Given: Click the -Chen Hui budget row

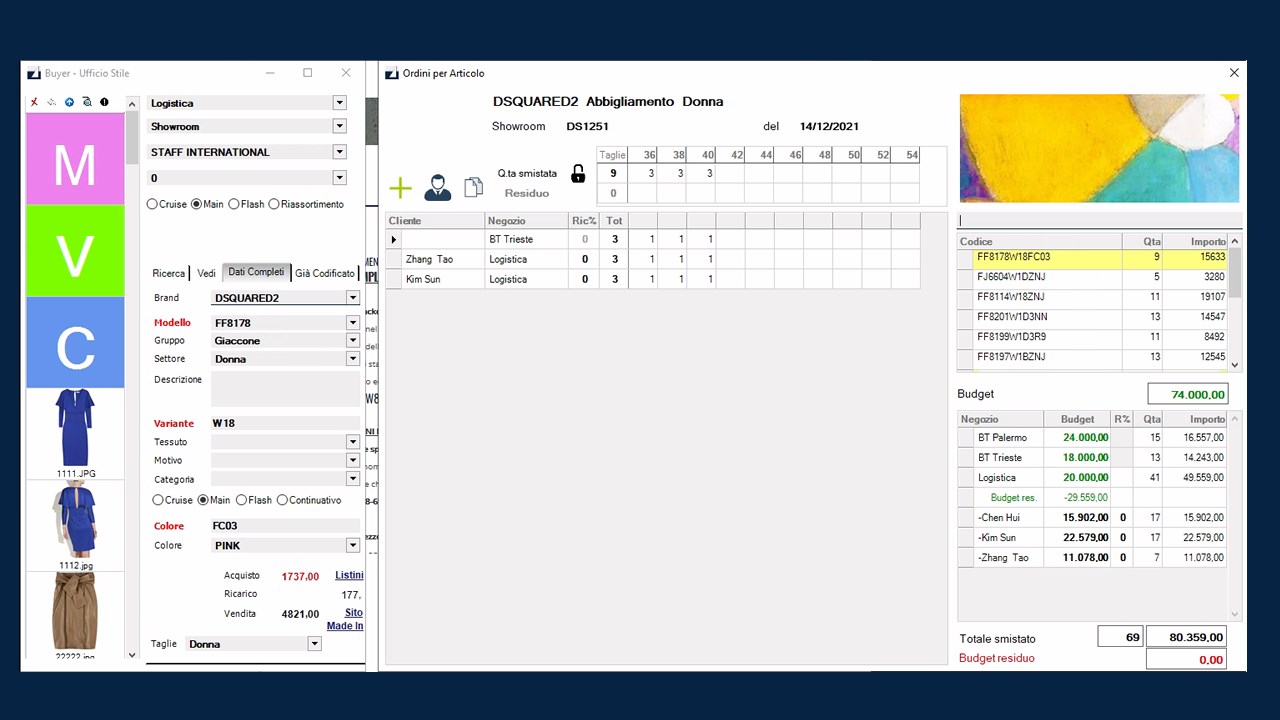Looking at the screenshot, I should (1092, 517).
